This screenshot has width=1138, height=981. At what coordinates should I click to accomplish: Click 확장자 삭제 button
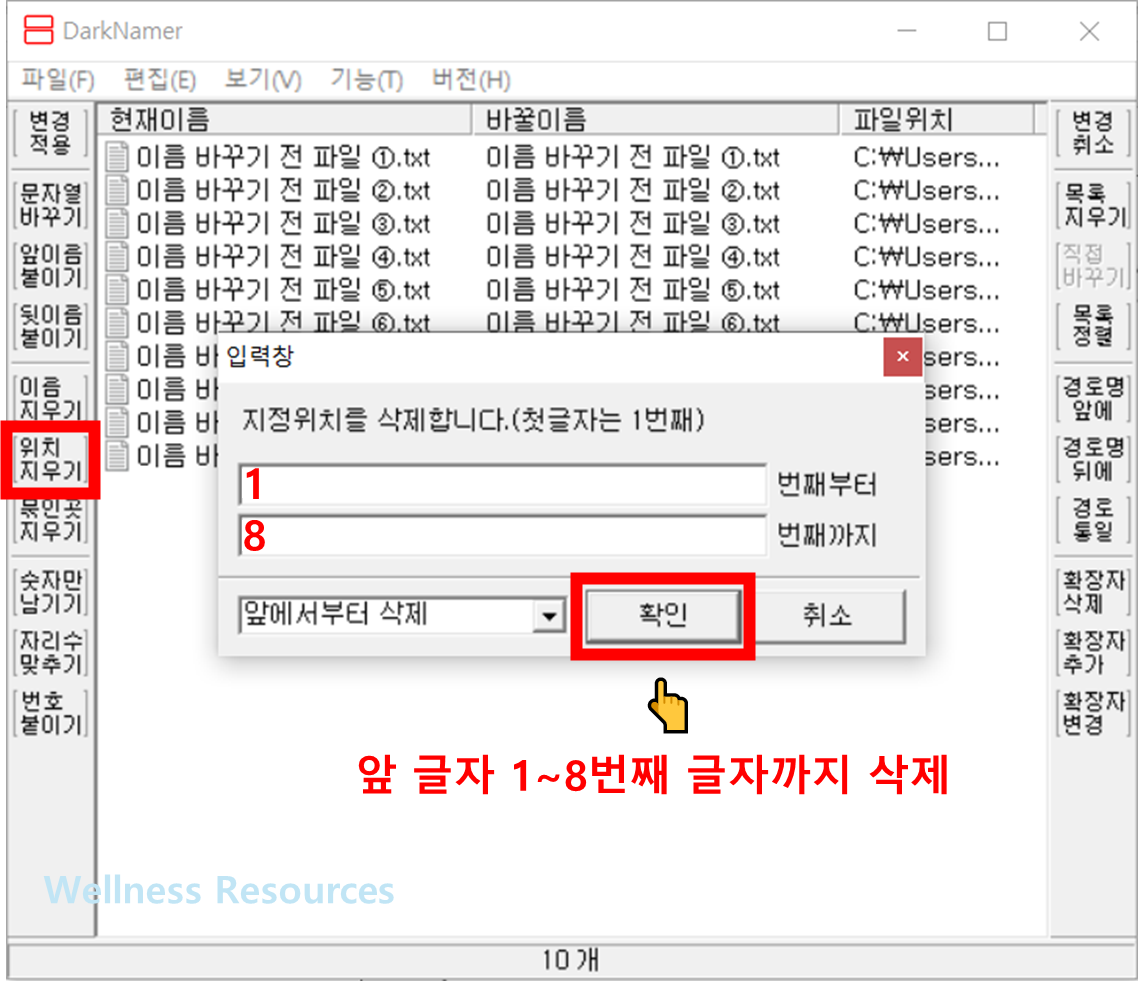click(x=1092, y=592)
